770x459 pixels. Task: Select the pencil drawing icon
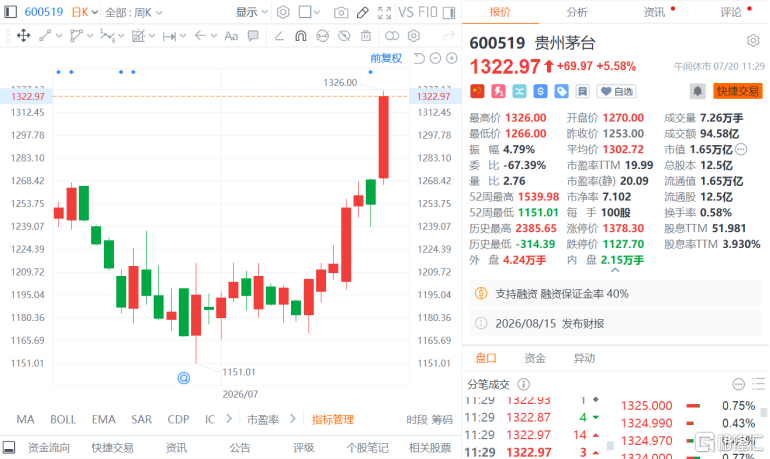362,13
